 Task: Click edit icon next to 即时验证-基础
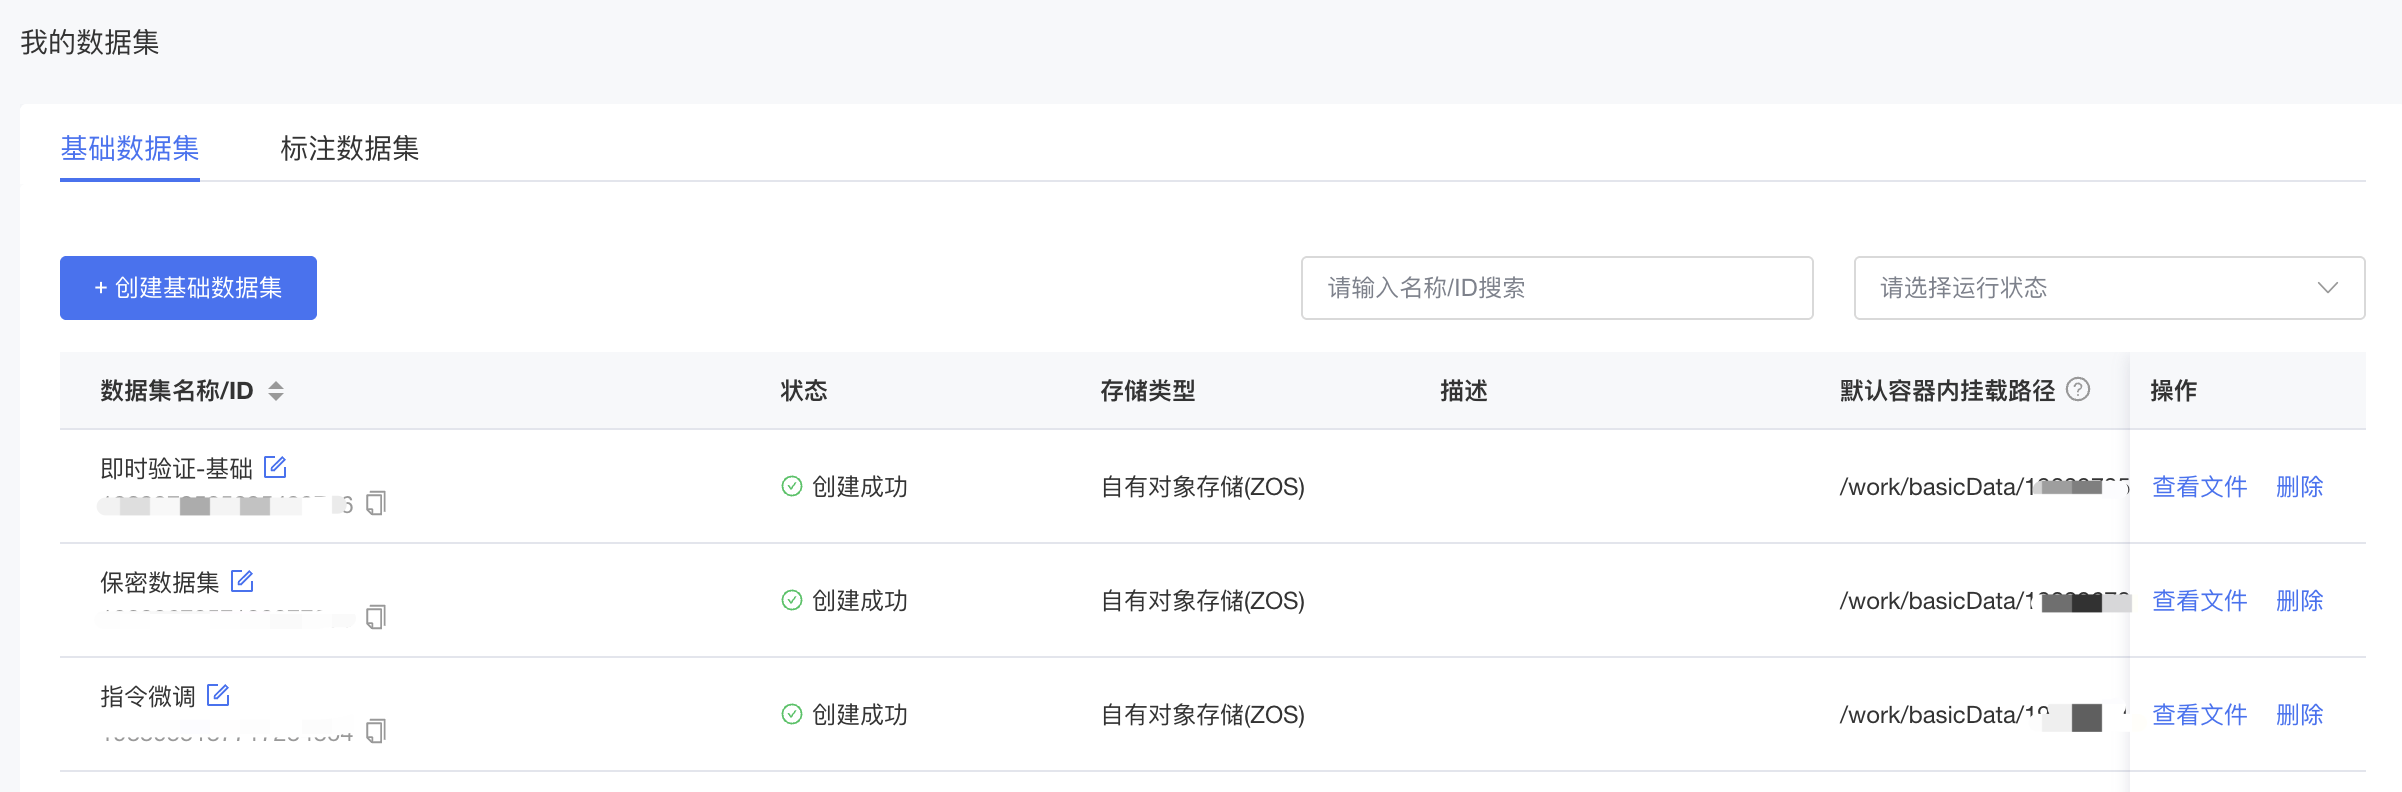[x=275, y=467]
